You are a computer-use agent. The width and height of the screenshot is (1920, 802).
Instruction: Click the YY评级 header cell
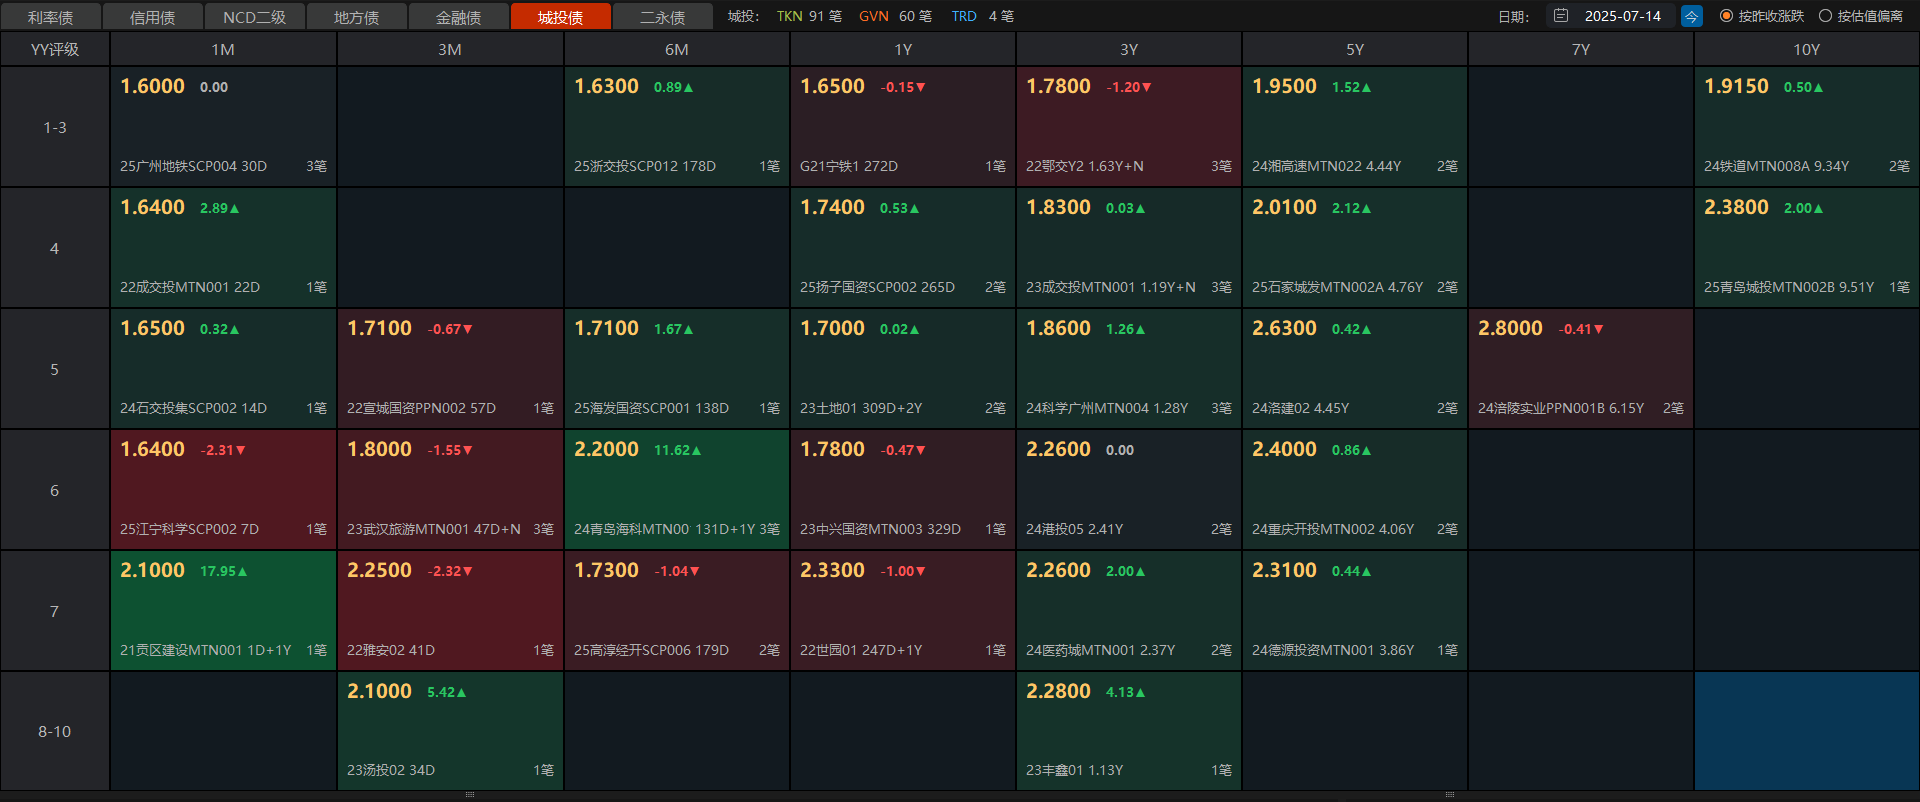pos(55,49)
